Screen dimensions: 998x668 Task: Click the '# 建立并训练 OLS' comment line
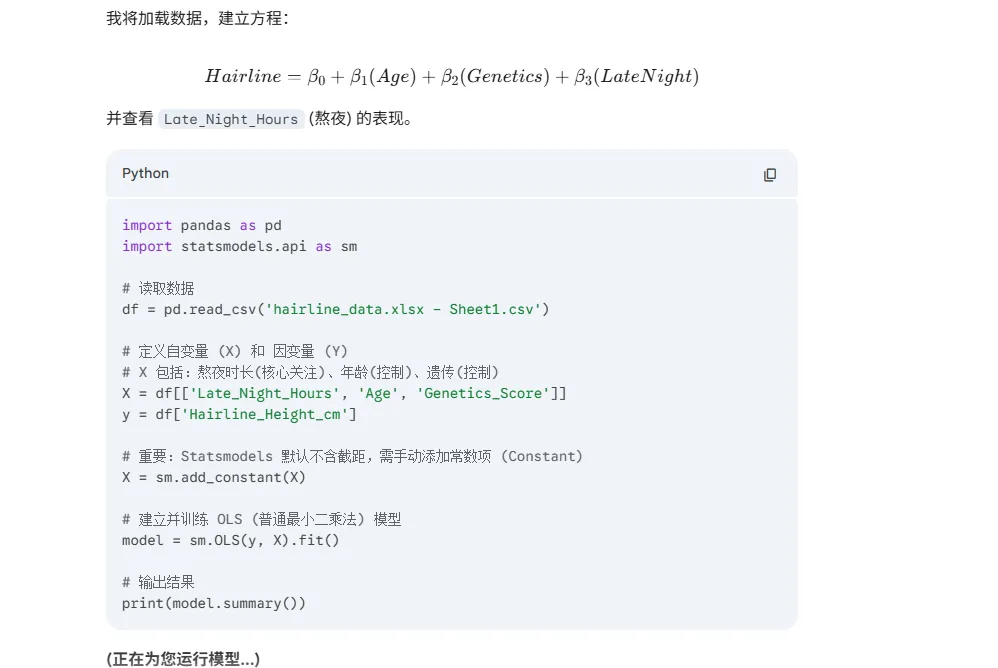pyautogui.click(x=261, y=519)
